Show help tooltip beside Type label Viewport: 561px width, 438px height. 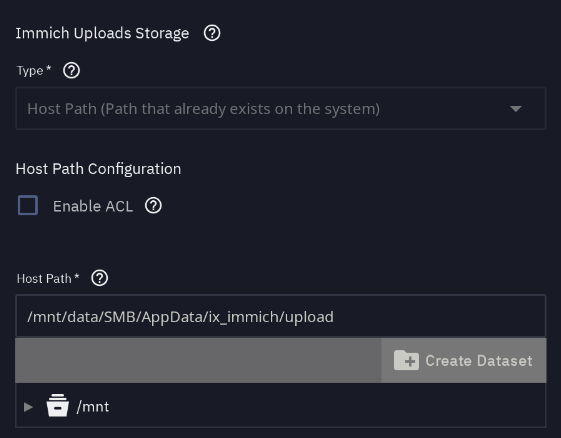[x=72, y=70]
